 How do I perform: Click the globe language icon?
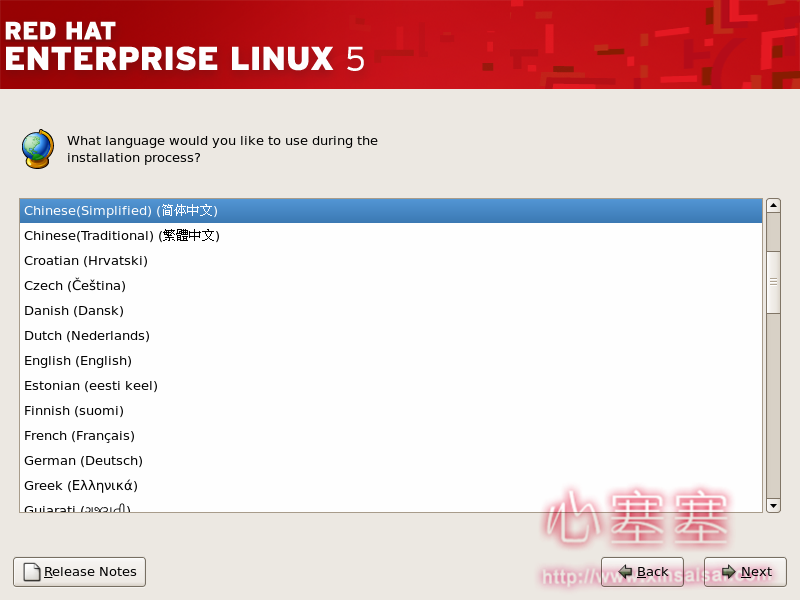click(x=38, y=149)
